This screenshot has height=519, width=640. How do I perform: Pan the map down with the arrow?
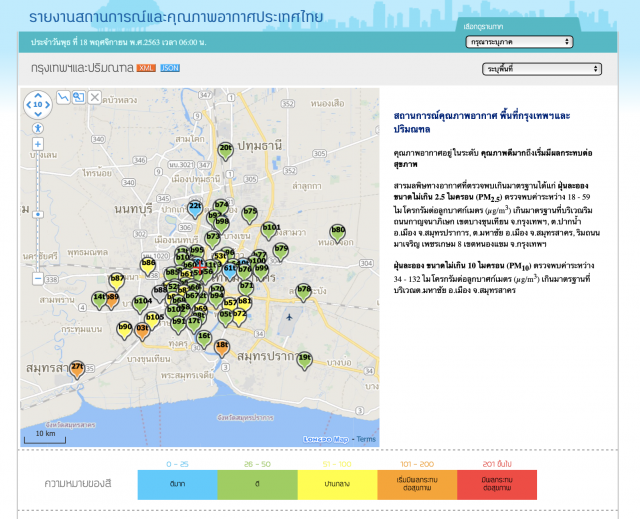pyautogui.click(x=38, y=114)
